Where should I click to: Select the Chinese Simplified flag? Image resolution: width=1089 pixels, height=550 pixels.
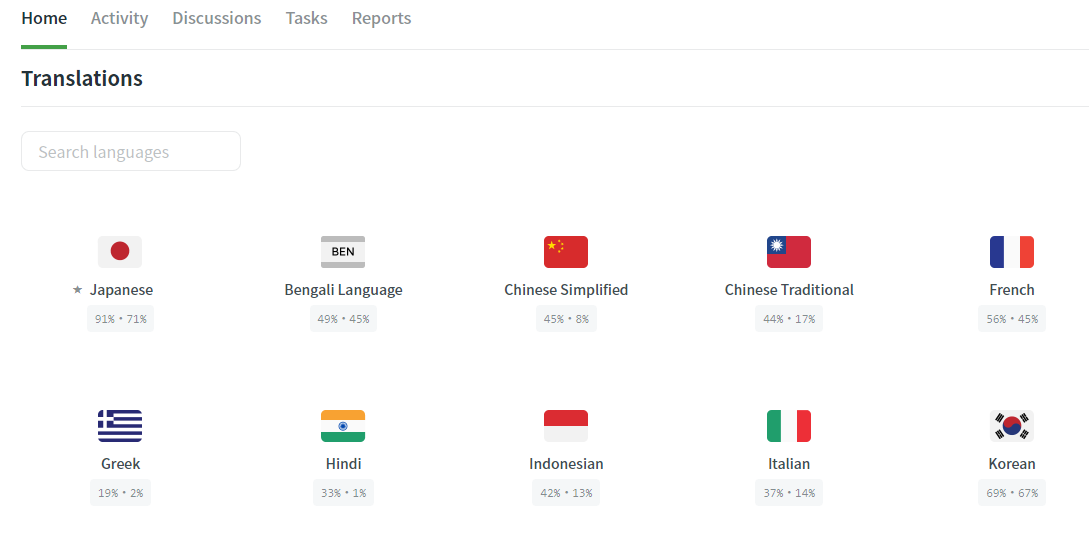pos(566,251)
